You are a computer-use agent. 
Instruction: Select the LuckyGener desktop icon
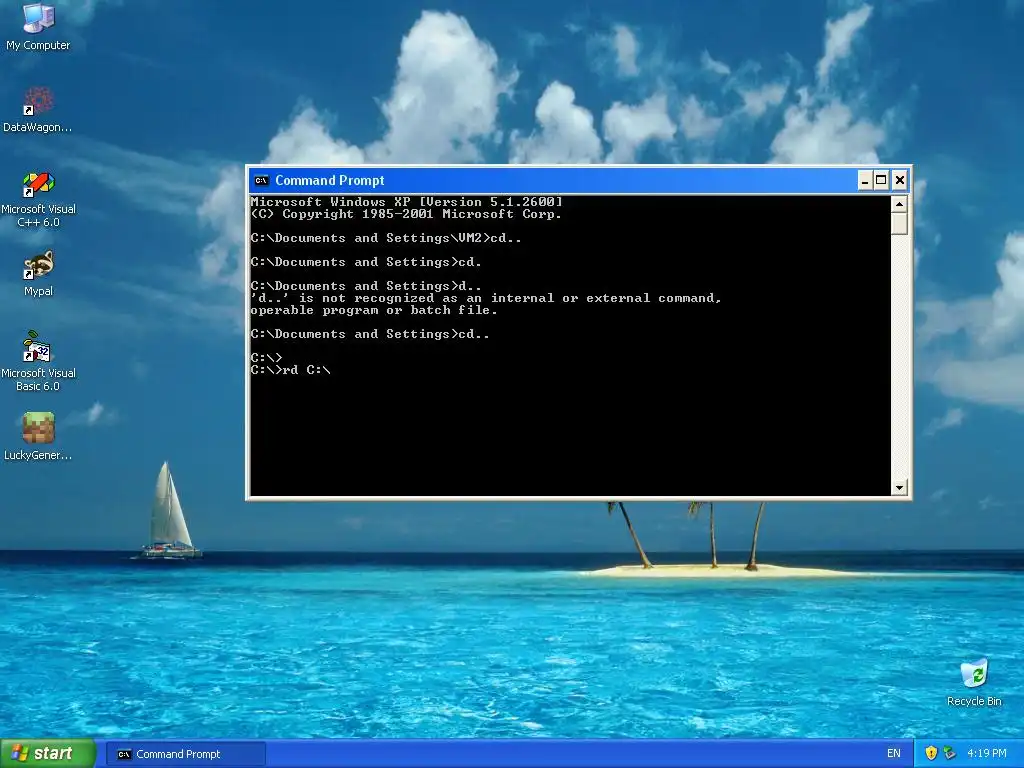(x=38, y=436)
